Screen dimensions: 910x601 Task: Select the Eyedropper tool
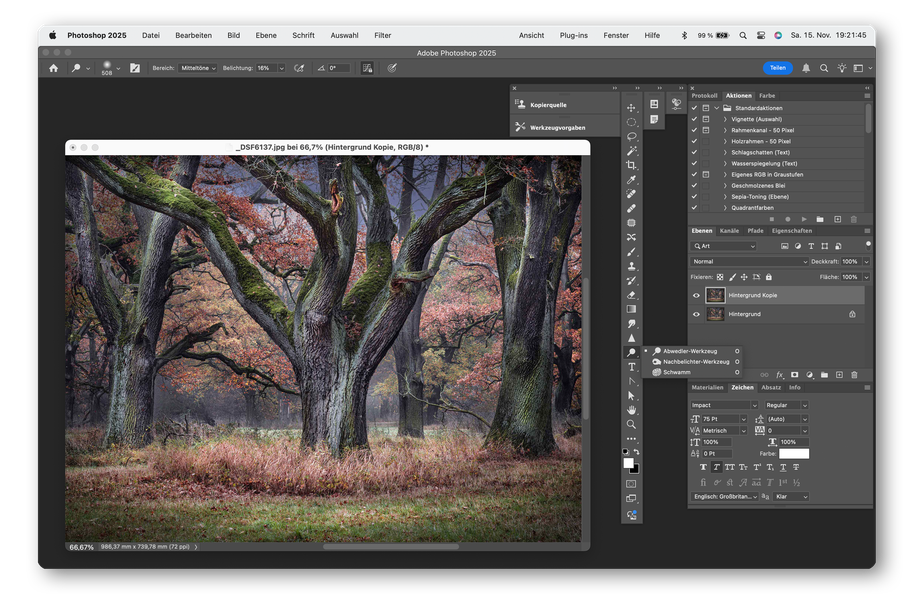(x=631, y=180)
